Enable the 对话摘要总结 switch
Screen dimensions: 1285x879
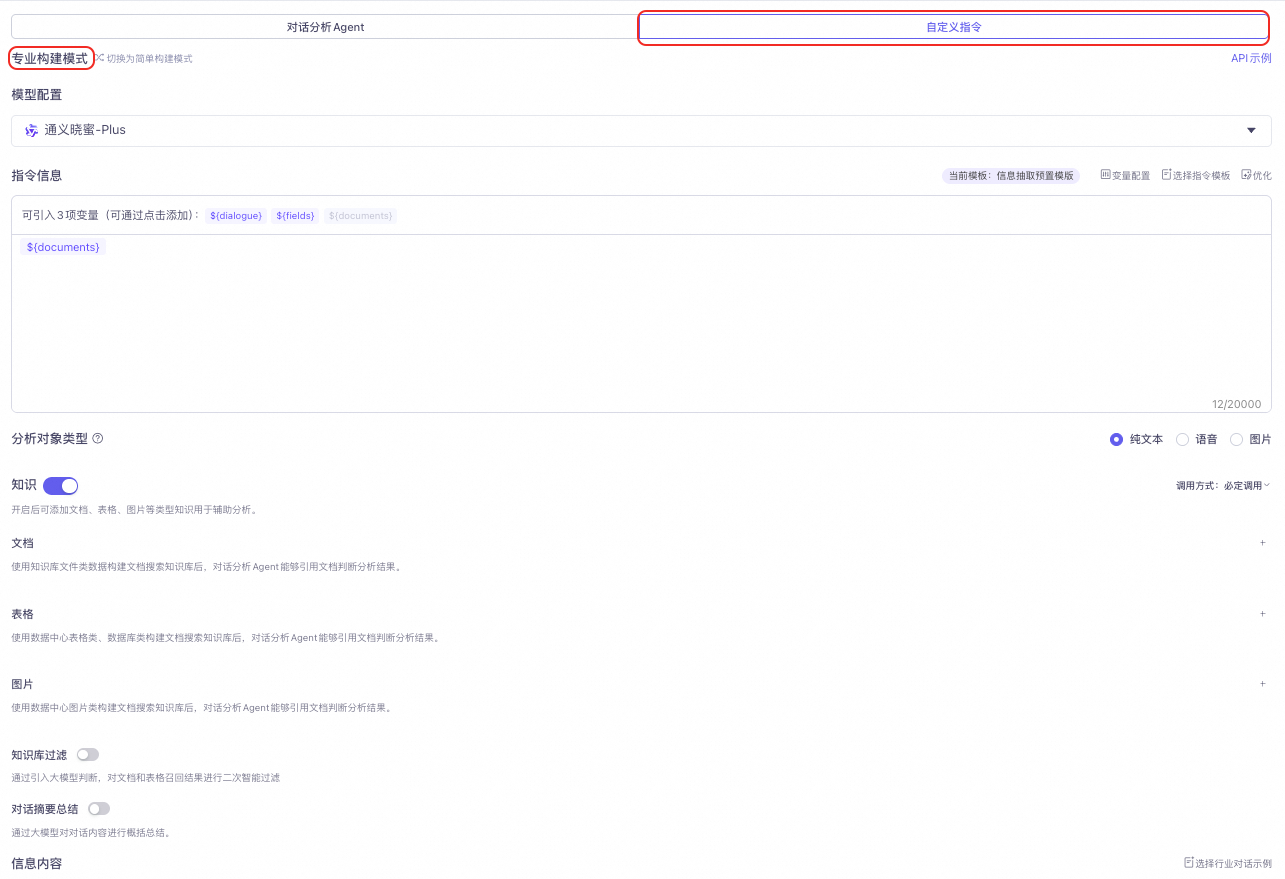[x=99, y=809]
